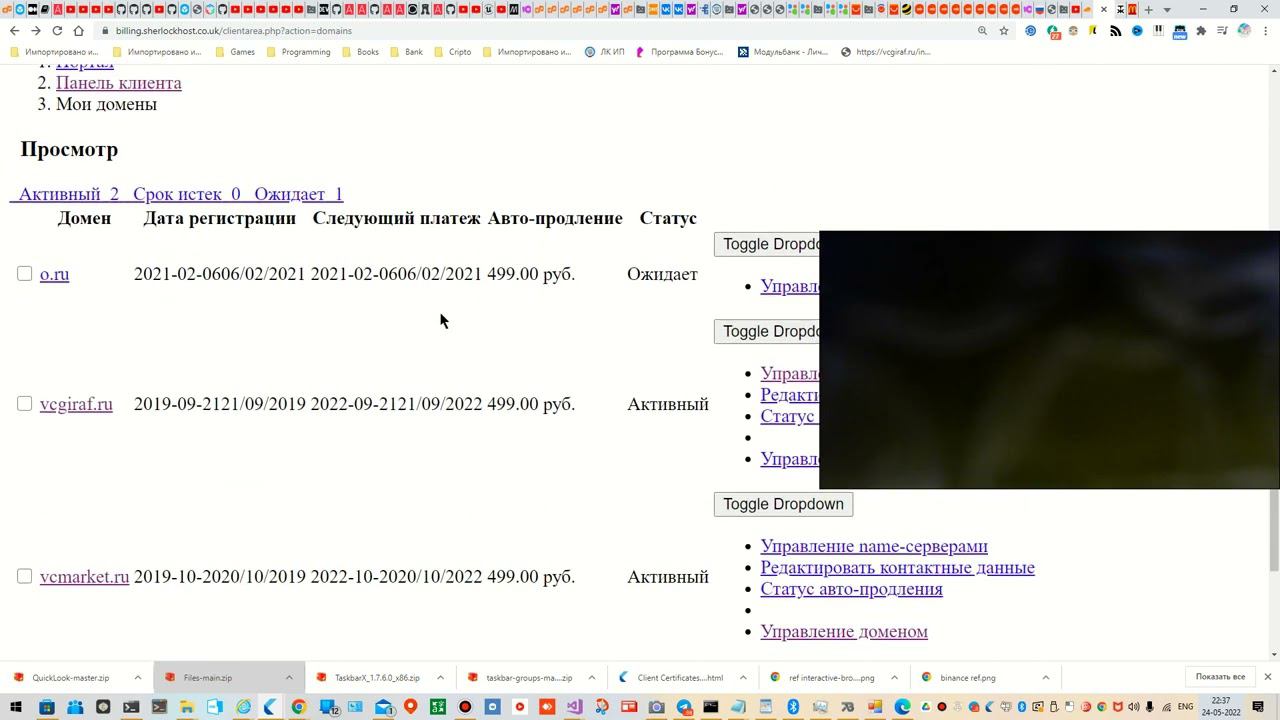
Task: Open the browser home page icon
Action: coord(79,31)
